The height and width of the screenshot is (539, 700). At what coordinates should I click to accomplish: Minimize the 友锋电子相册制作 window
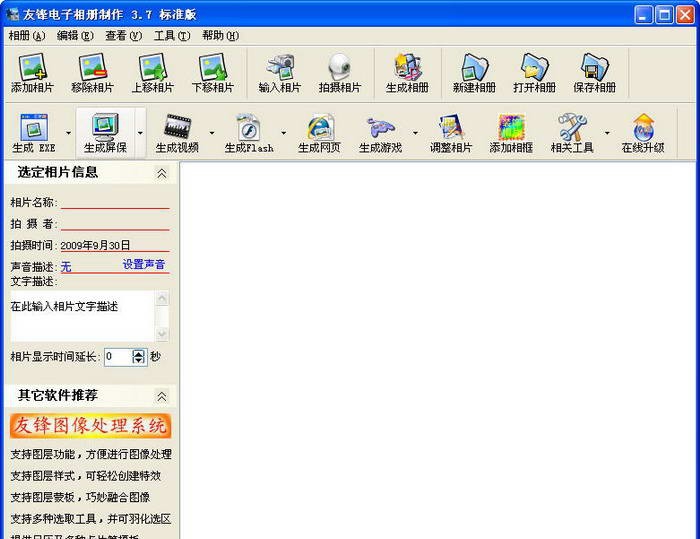click(x=643, y=15)
